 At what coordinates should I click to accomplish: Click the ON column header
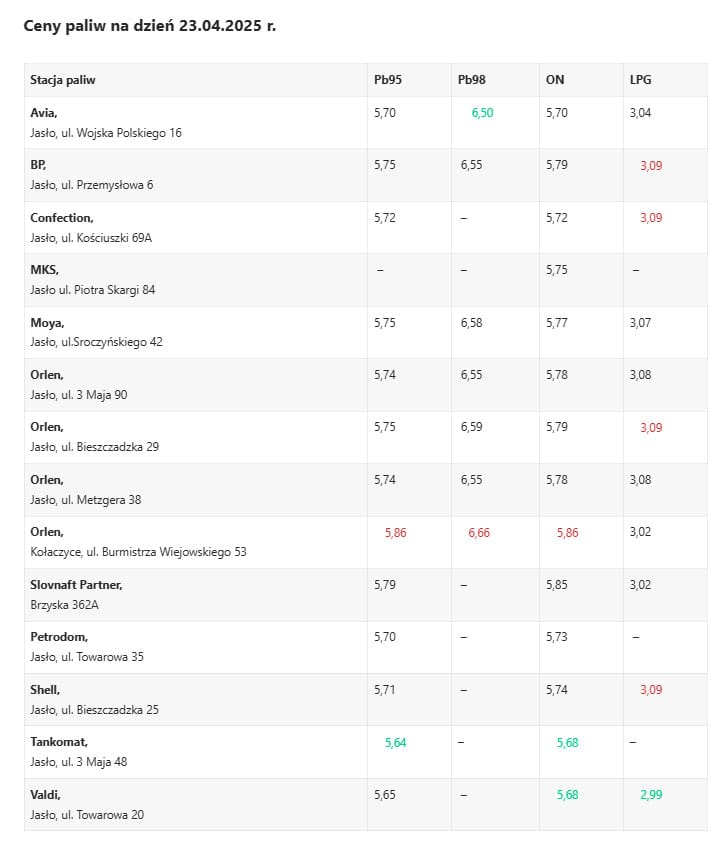point(555,80)
